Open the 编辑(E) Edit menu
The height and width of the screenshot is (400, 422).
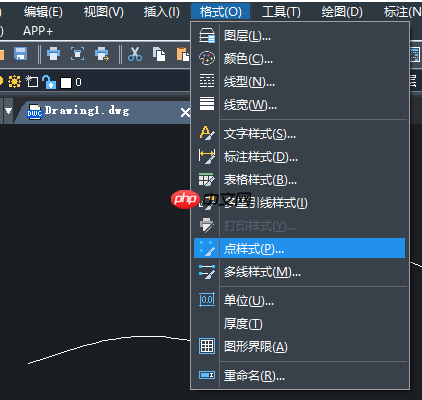click(43, 12)
